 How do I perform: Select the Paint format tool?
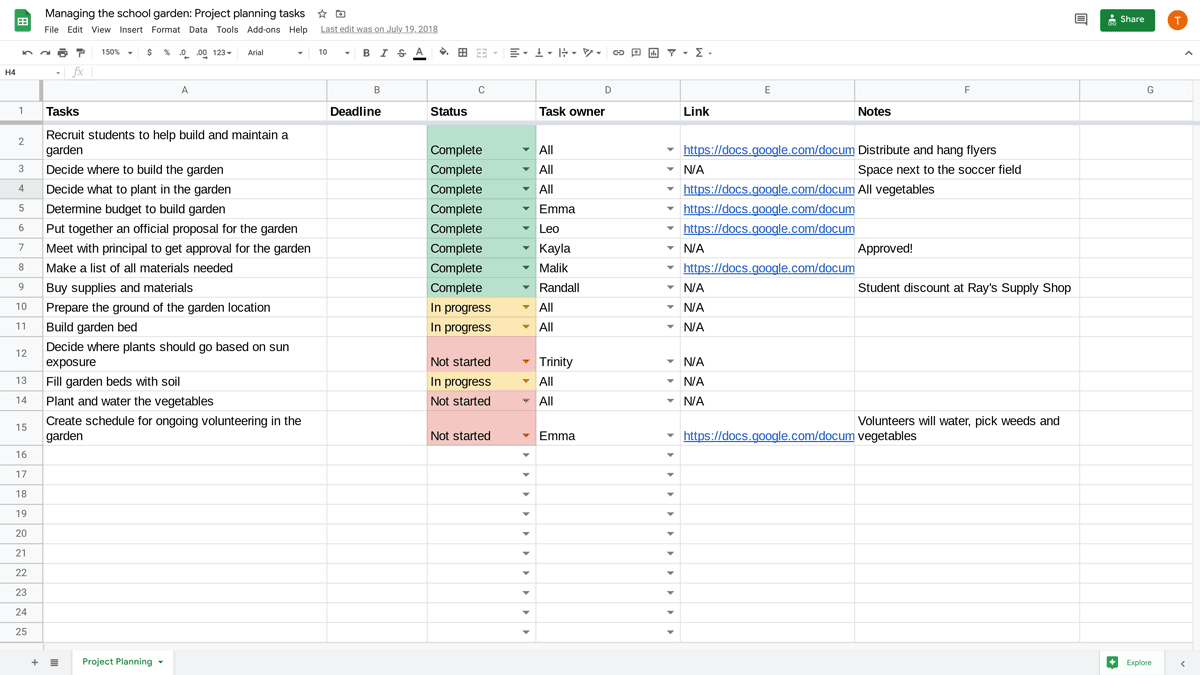click(81, 53)
